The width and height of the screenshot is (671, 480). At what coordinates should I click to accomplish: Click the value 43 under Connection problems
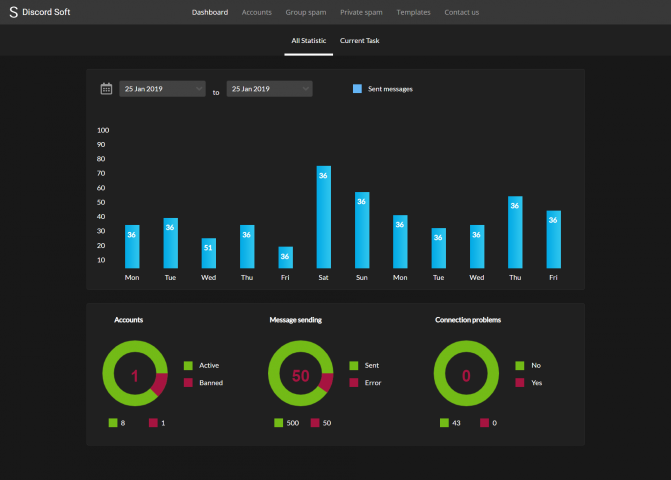point(456,423)
